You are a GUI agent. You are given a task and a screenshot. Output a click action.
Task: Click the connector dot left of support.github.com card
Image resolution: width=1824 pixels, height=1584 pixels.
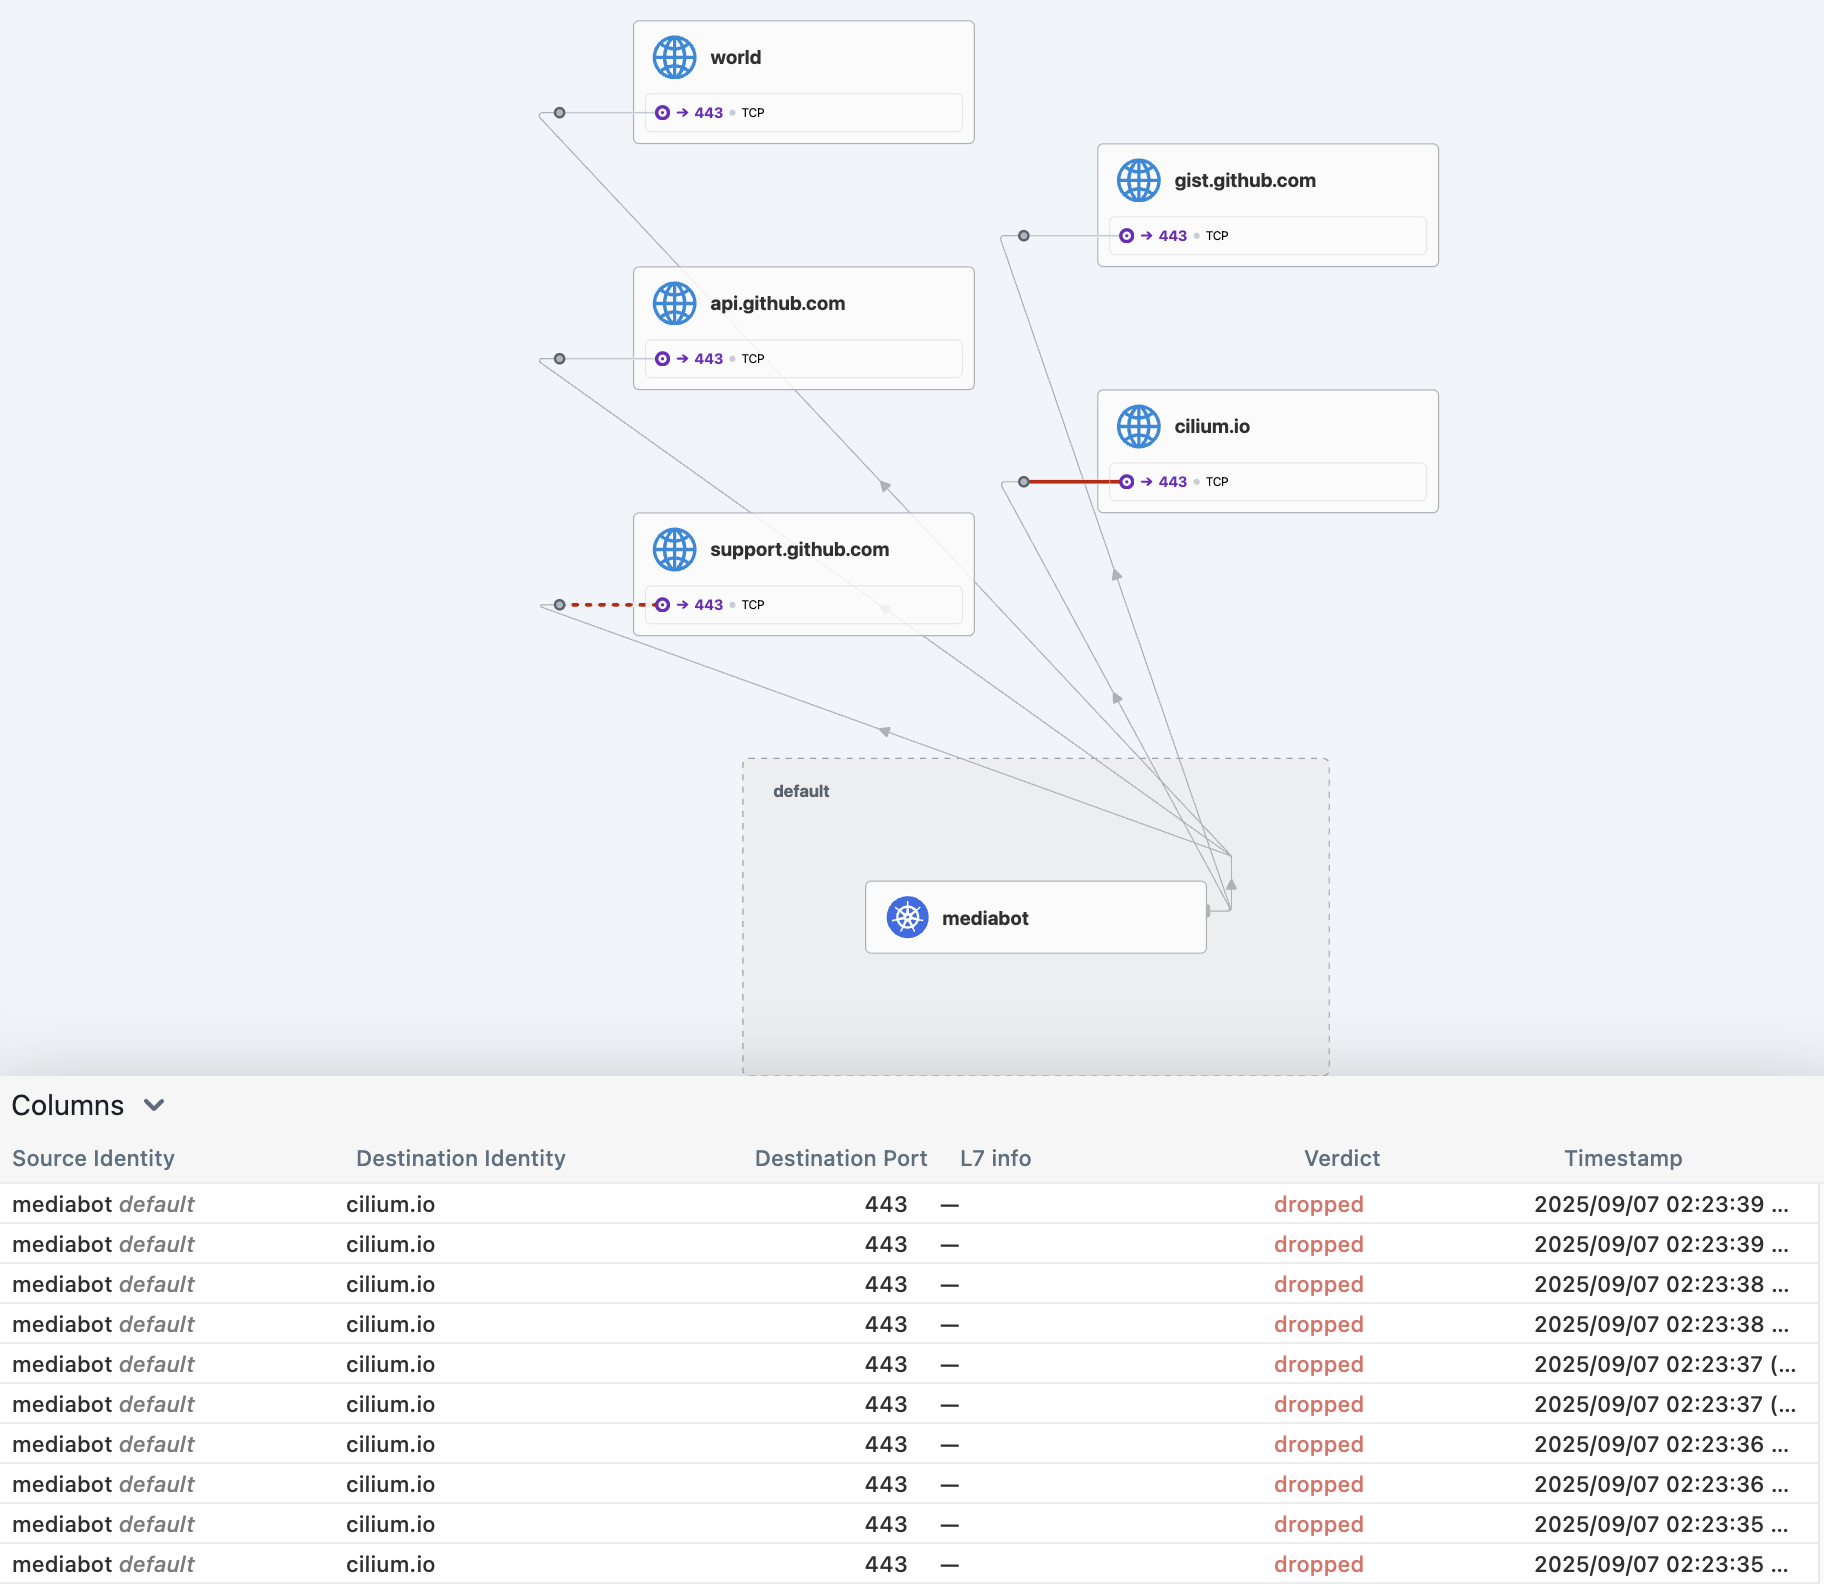[x=560, y=605]
